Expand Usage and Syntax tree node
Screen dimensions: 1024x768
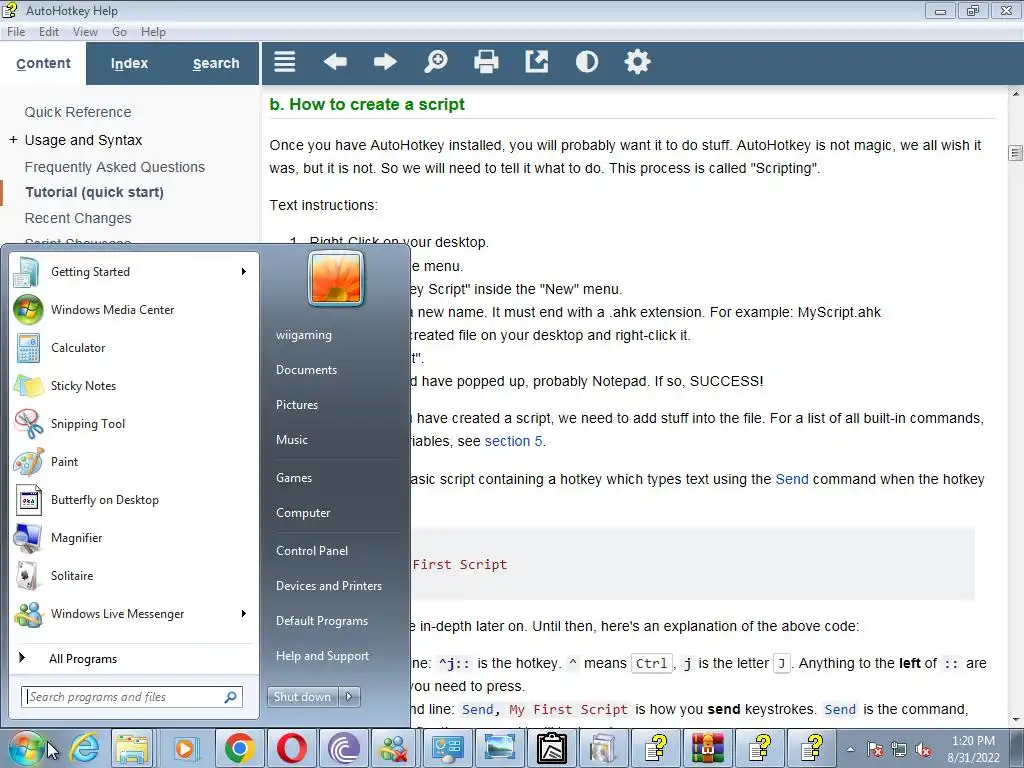click(13, 140)
